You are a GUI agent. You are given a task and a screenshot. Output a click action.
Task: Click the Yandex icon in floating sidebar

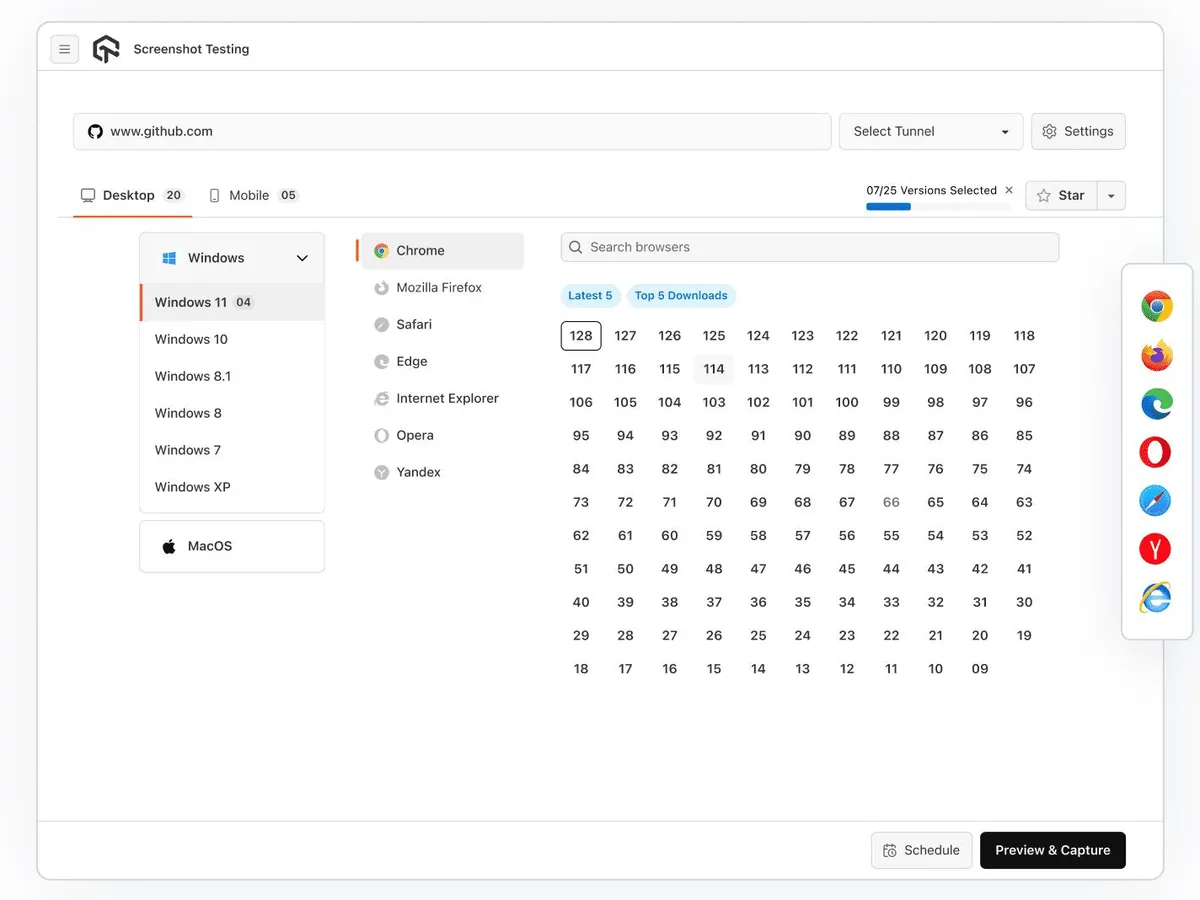[x=1157, y=549]
